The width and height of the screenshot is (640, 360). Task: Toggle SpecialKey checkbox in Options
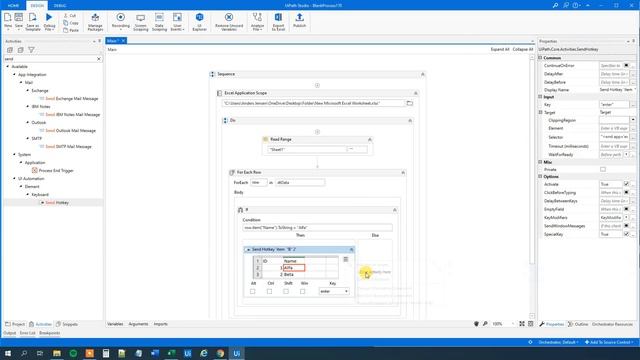click(627, 234)
